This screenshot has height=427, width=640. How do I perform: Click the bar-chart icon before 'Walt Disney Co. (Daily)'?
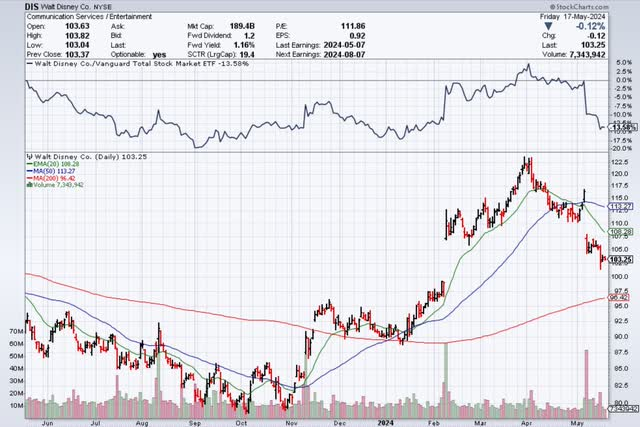click(29, 157)
